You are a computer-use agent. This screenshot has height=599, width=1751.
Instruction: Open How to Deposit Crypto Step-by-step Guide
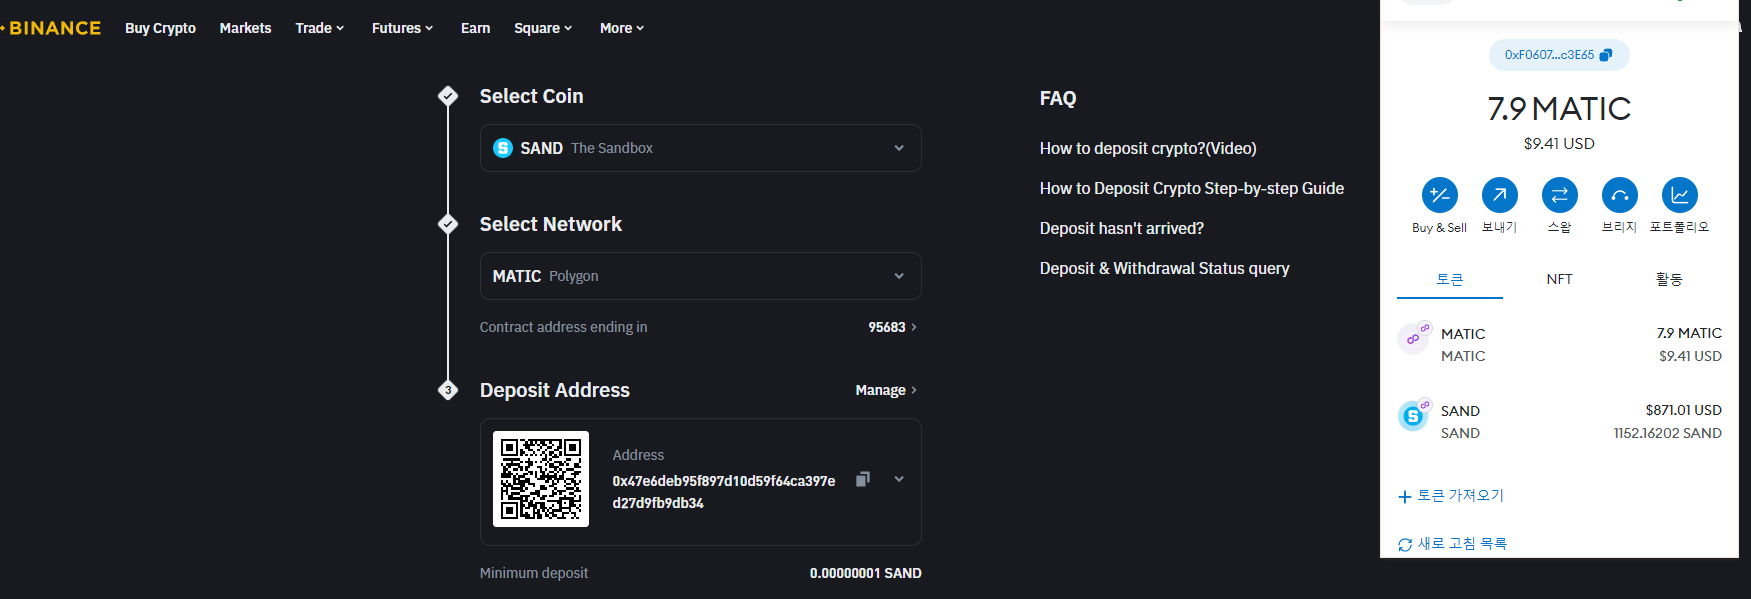tap(1192, 188)
